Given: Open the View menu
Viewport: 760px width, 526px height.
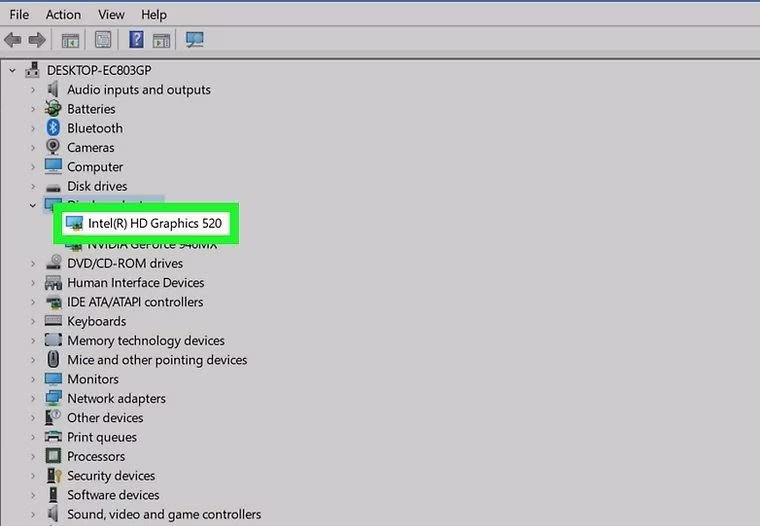Looking at the screenshot, I should tap(111, 15).
